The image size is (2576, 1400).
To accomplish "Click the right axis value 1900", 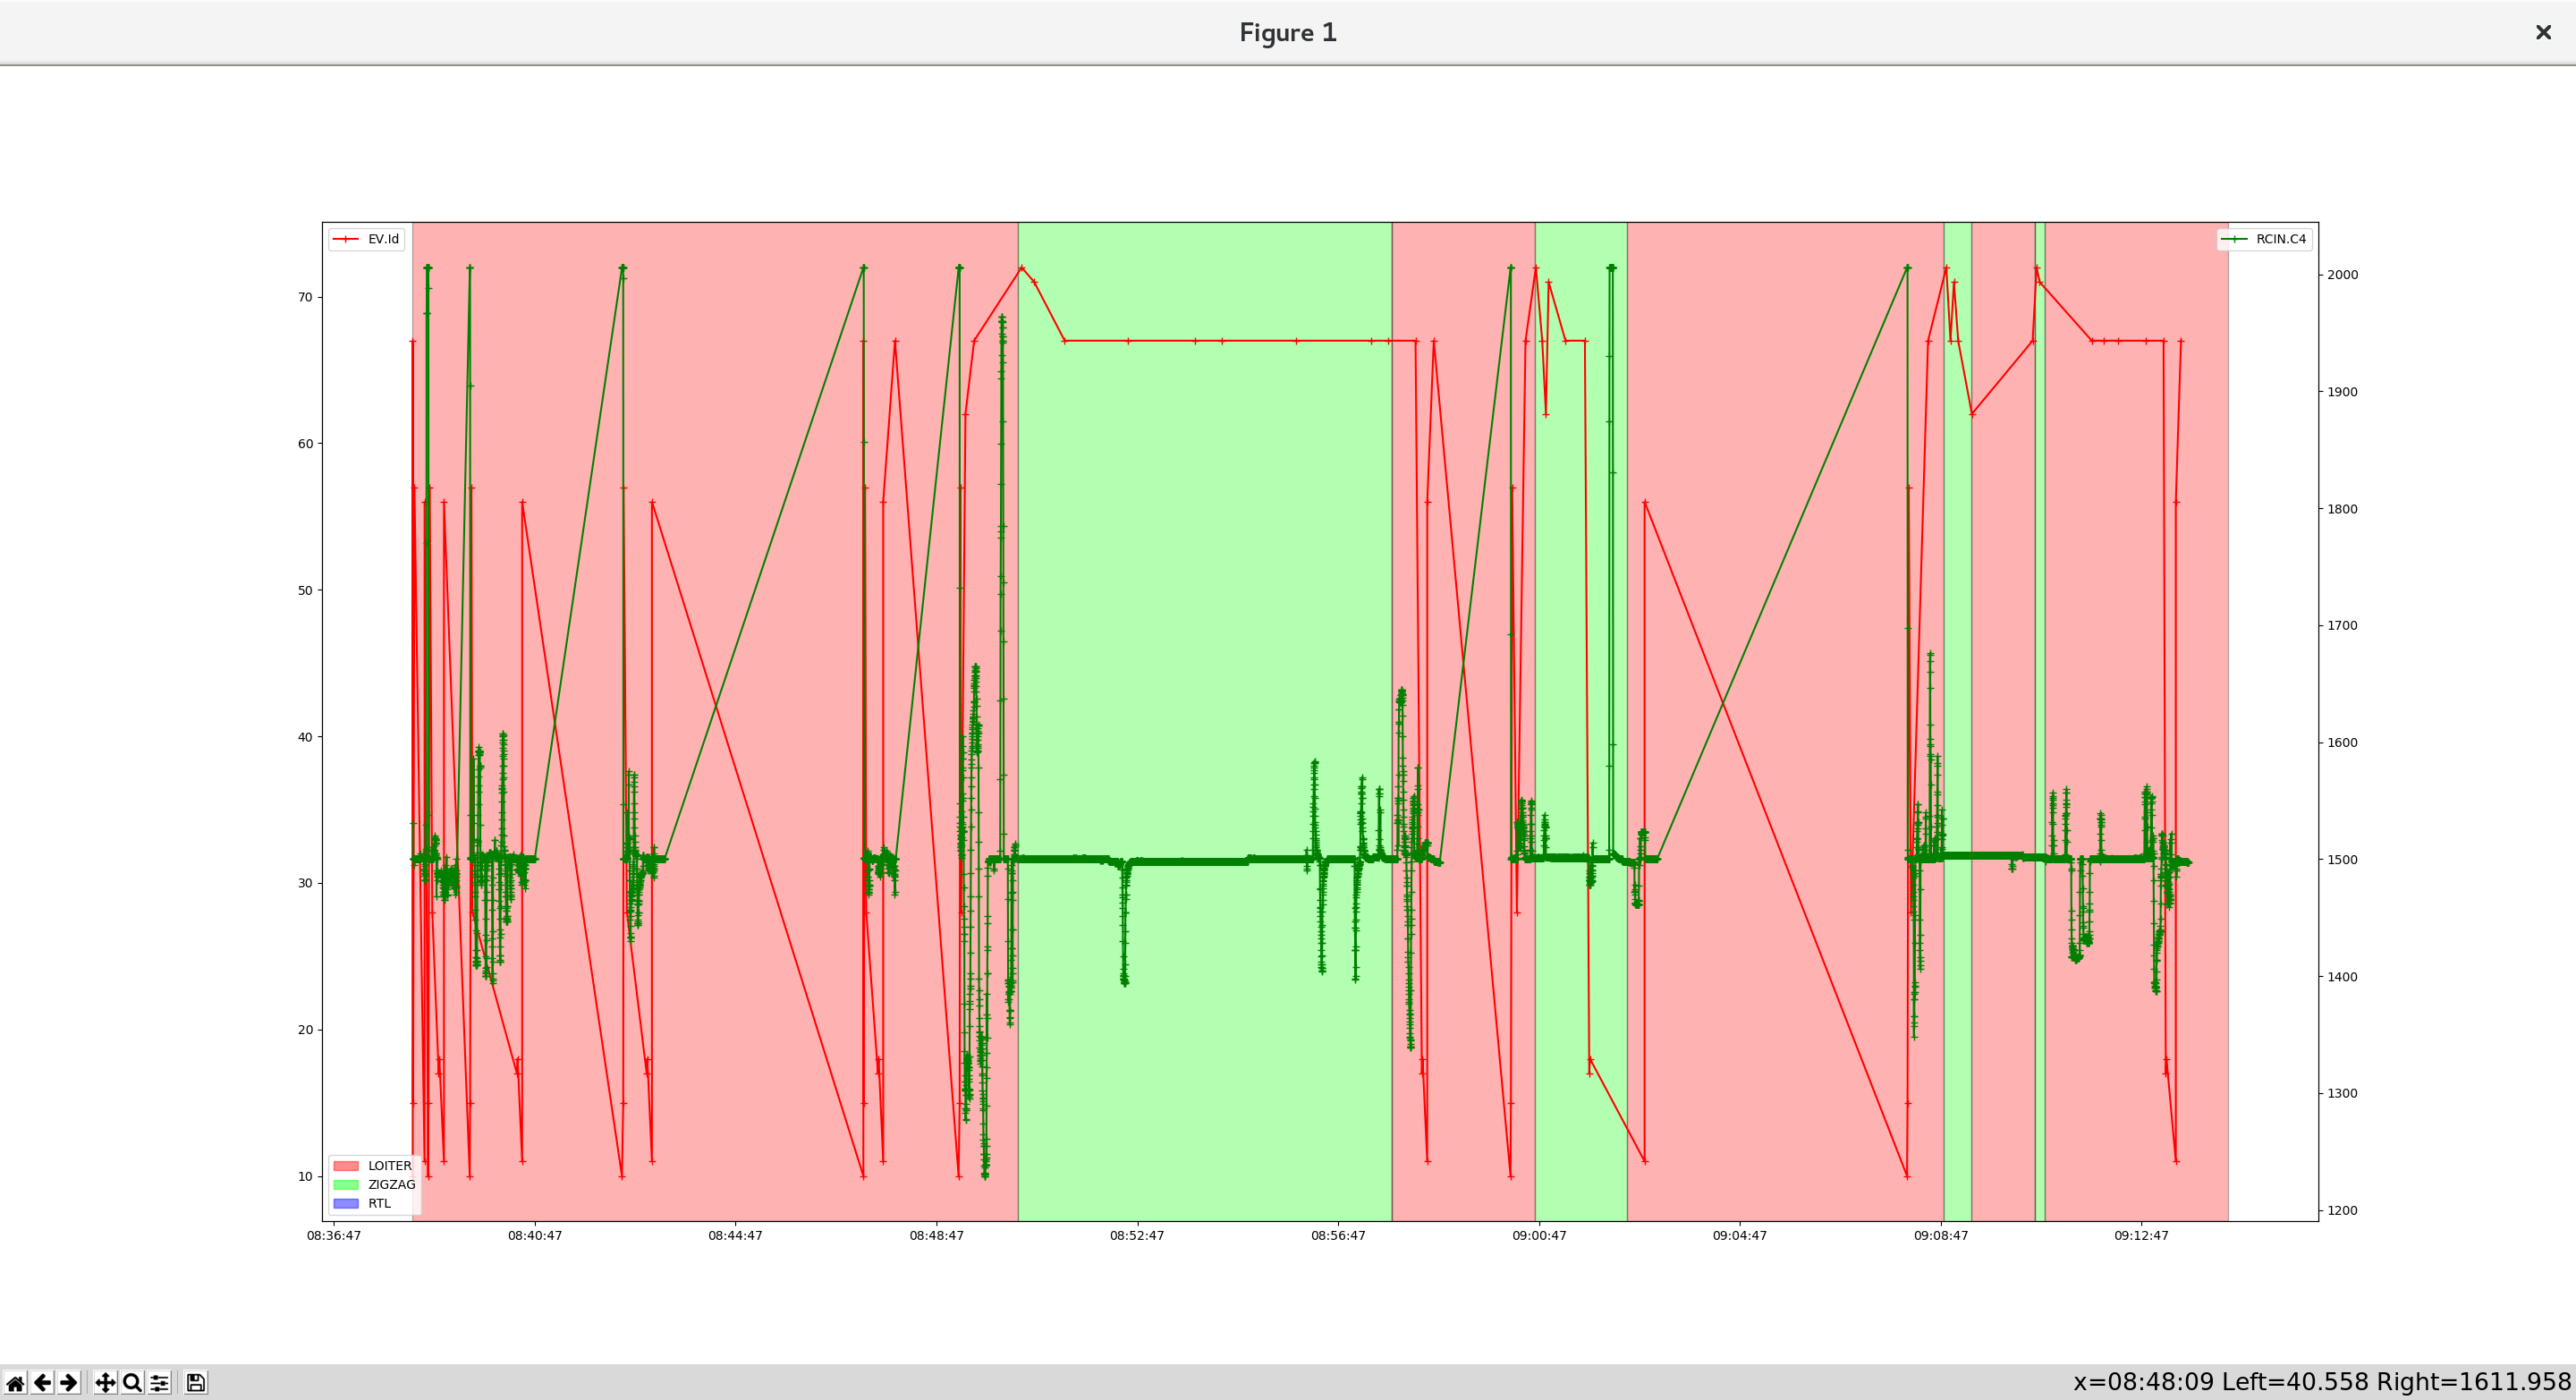I will point(2342,392).
